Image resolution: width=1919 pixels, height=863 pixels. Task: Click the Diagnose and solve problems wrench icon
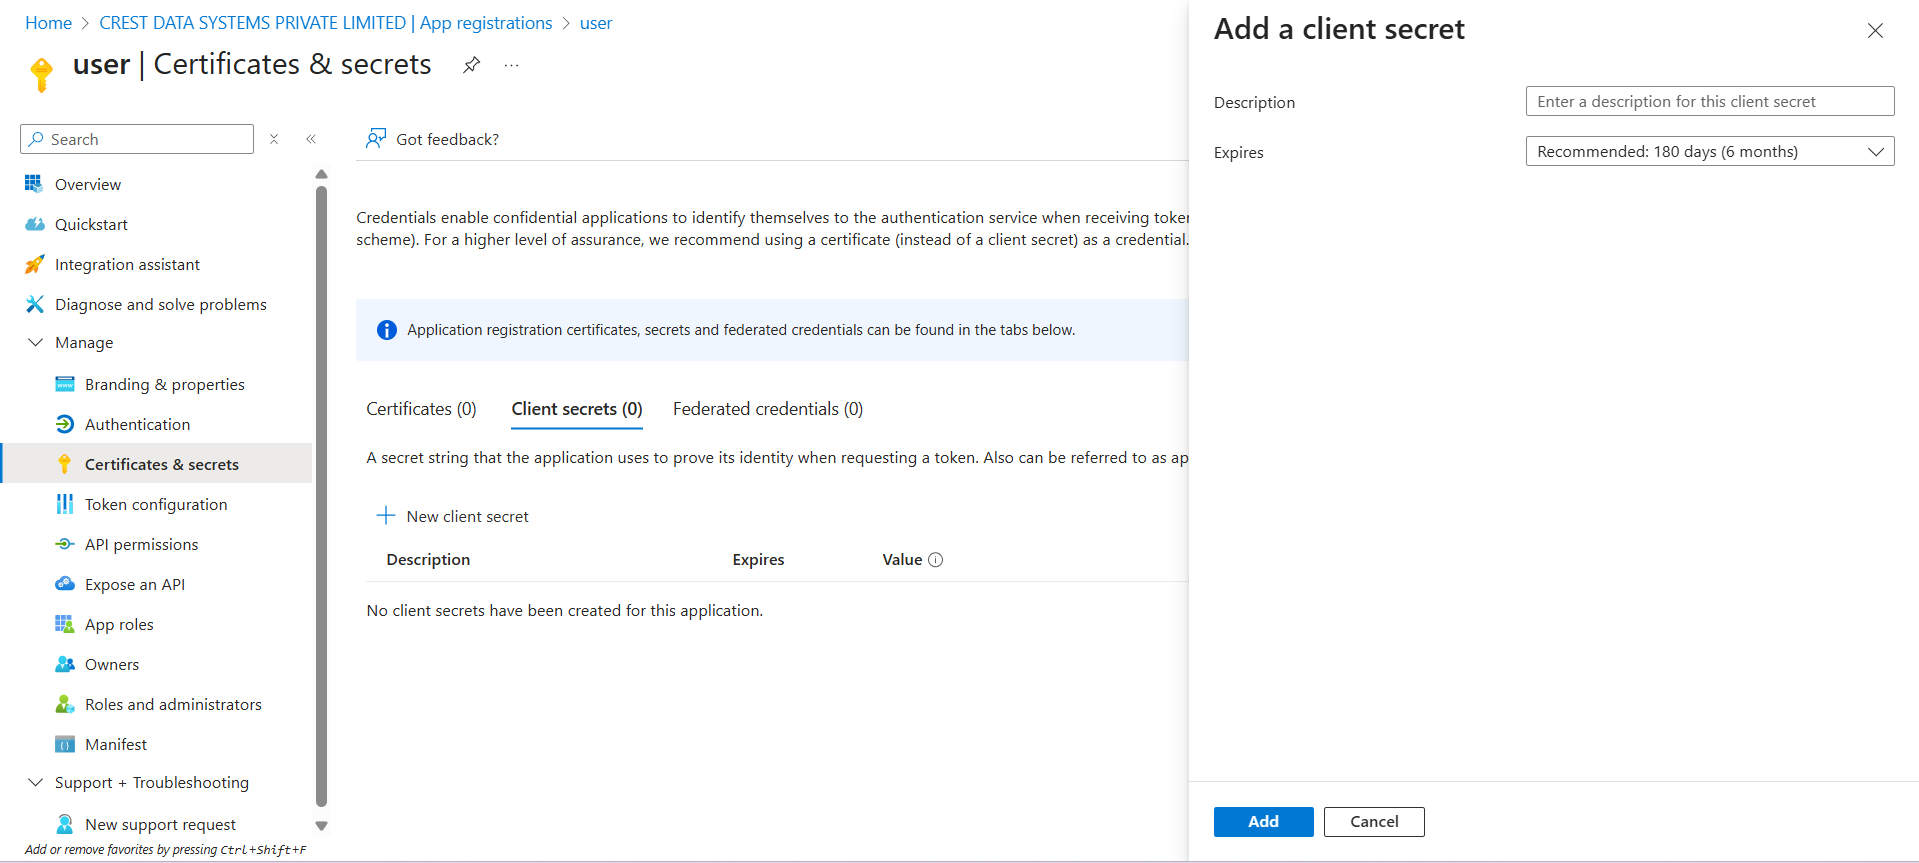34,304
